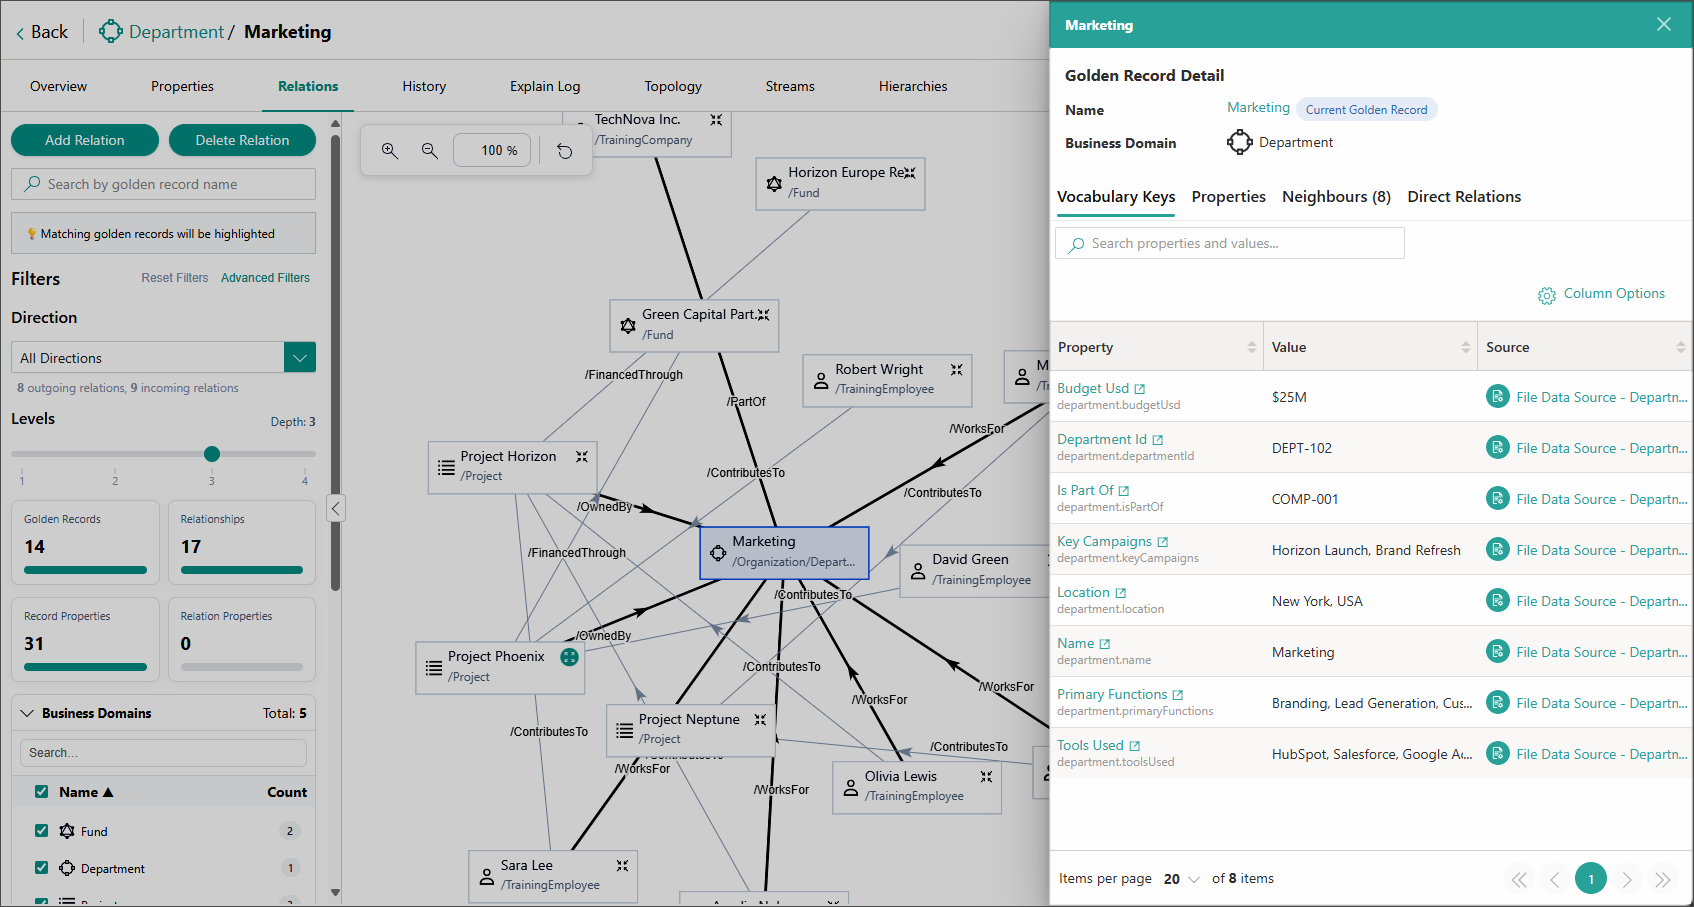The height and width of the screenshot is (907, 1694).
Task: Collapse the Robert Wright node icon
Action: click(x=956, y=370)
